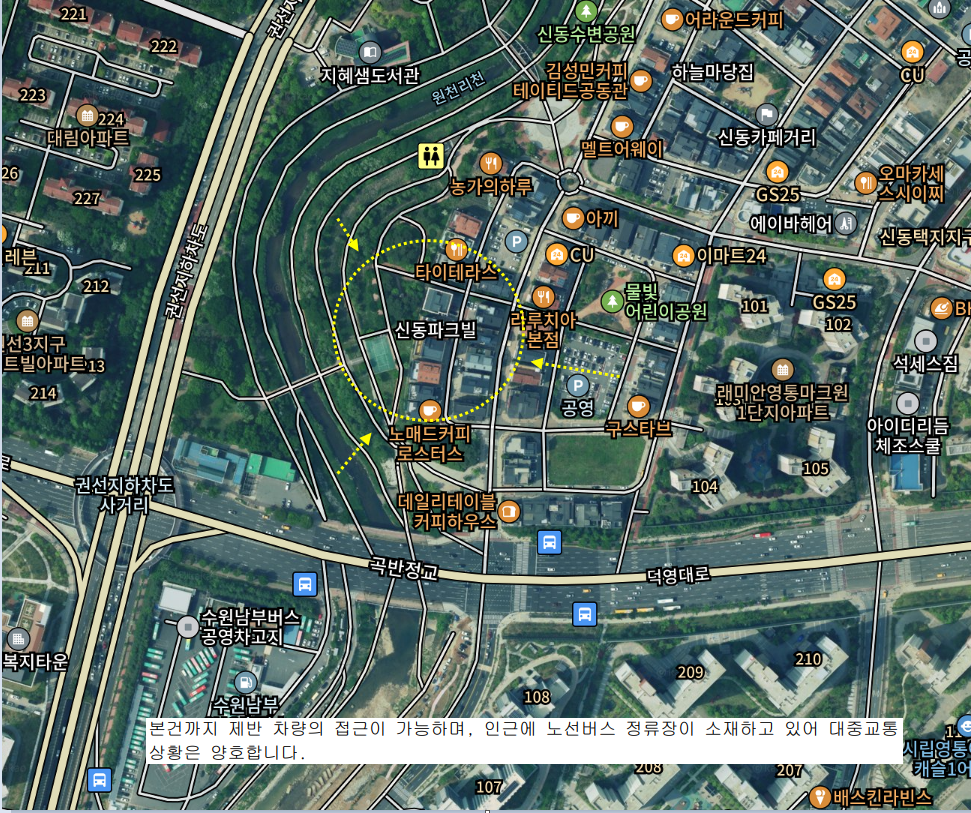Viewport: 971px width, 813px height.
Task: Select the 라루치아 본점 restaurant icon
Action: (543, 297)
